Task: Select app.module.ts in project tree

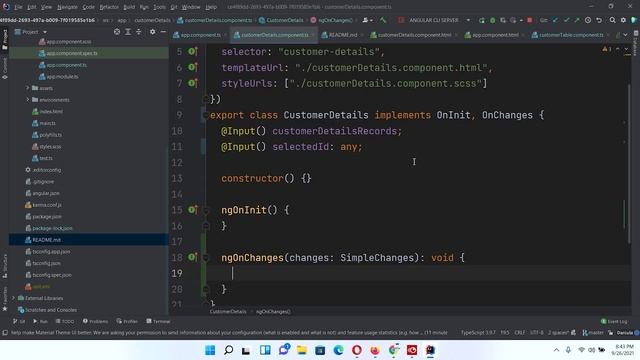Action: point(62,76)
